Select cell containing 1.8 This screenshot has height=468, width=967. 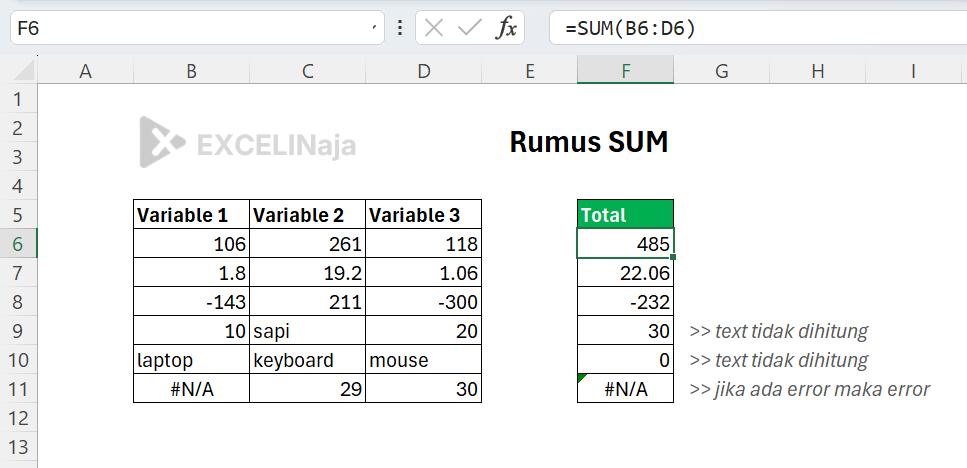point(192,273)
